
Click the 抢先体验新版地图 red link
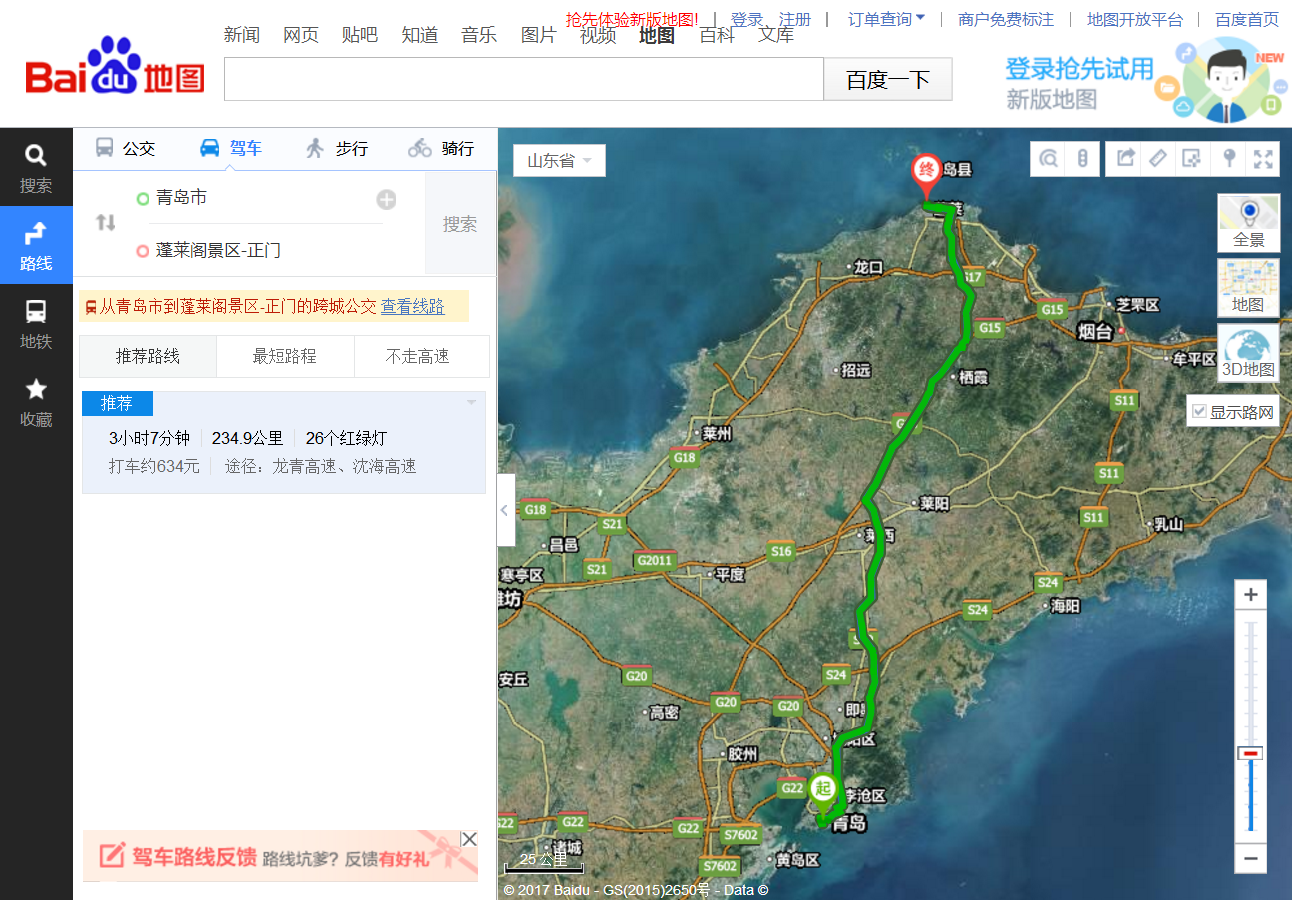point(632,19)
